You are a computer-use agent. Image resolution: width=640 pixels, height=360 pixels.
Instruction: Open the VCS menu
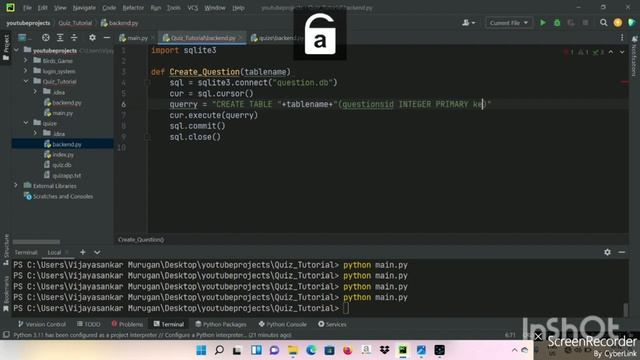(x=193, y=8)
